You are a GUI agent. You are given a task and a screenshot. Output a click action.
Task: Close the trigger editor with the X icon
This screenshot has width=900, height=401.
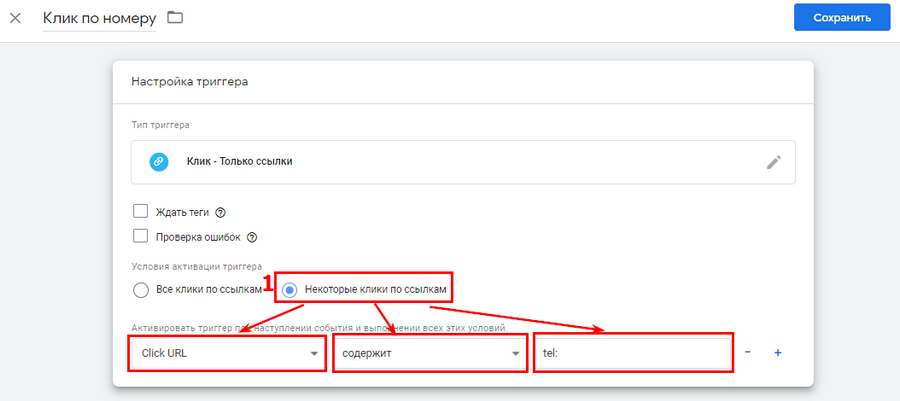point(15,18)
